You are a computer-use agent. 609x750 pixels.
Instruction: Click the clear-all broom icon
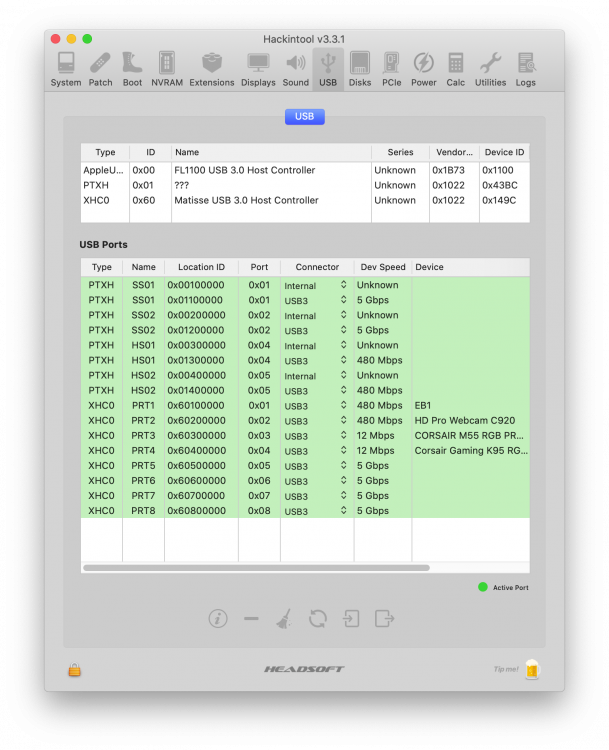tap(284, 618)
